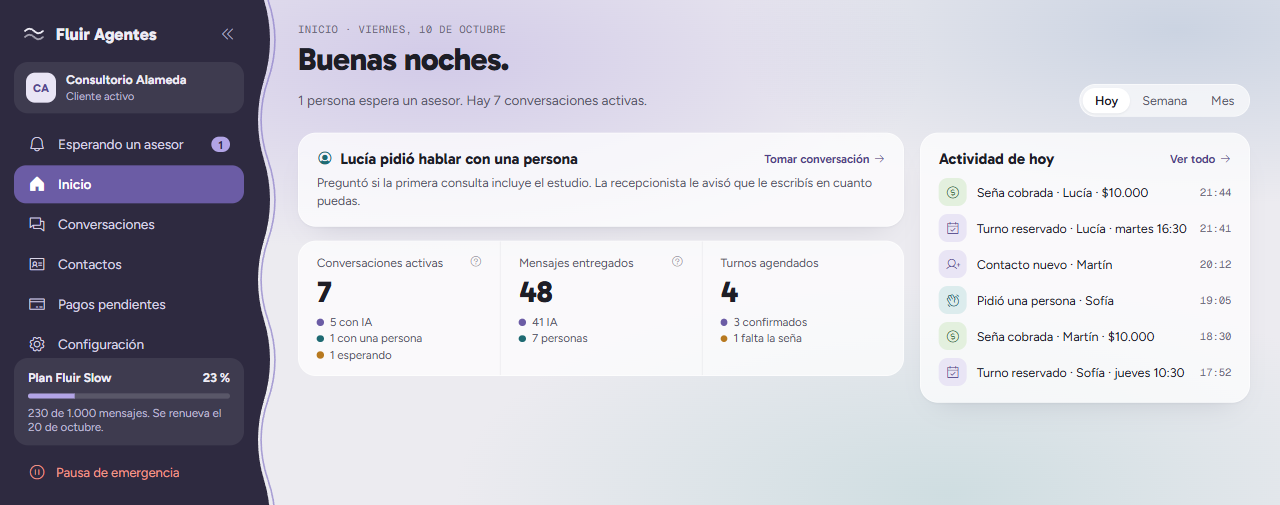The image size is (1280, 505).
Task: Click the credit card icon for Pagos pendientes
Action: tap(37, 305)
